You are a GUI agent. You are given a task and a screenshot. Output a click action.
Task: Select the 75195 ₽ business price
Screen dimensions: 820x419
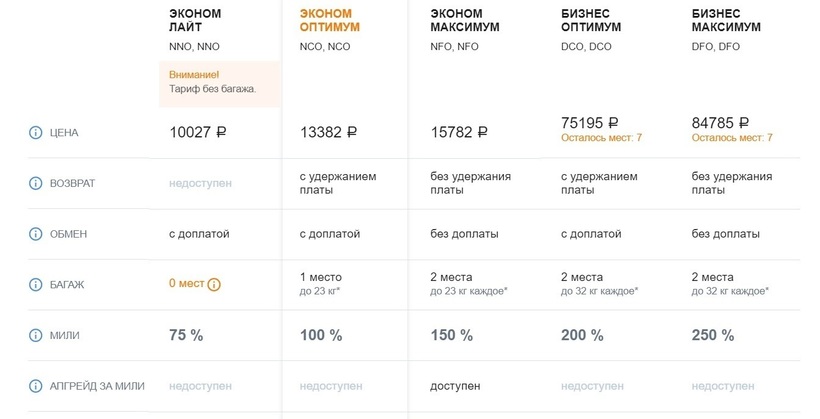[590, 122]
